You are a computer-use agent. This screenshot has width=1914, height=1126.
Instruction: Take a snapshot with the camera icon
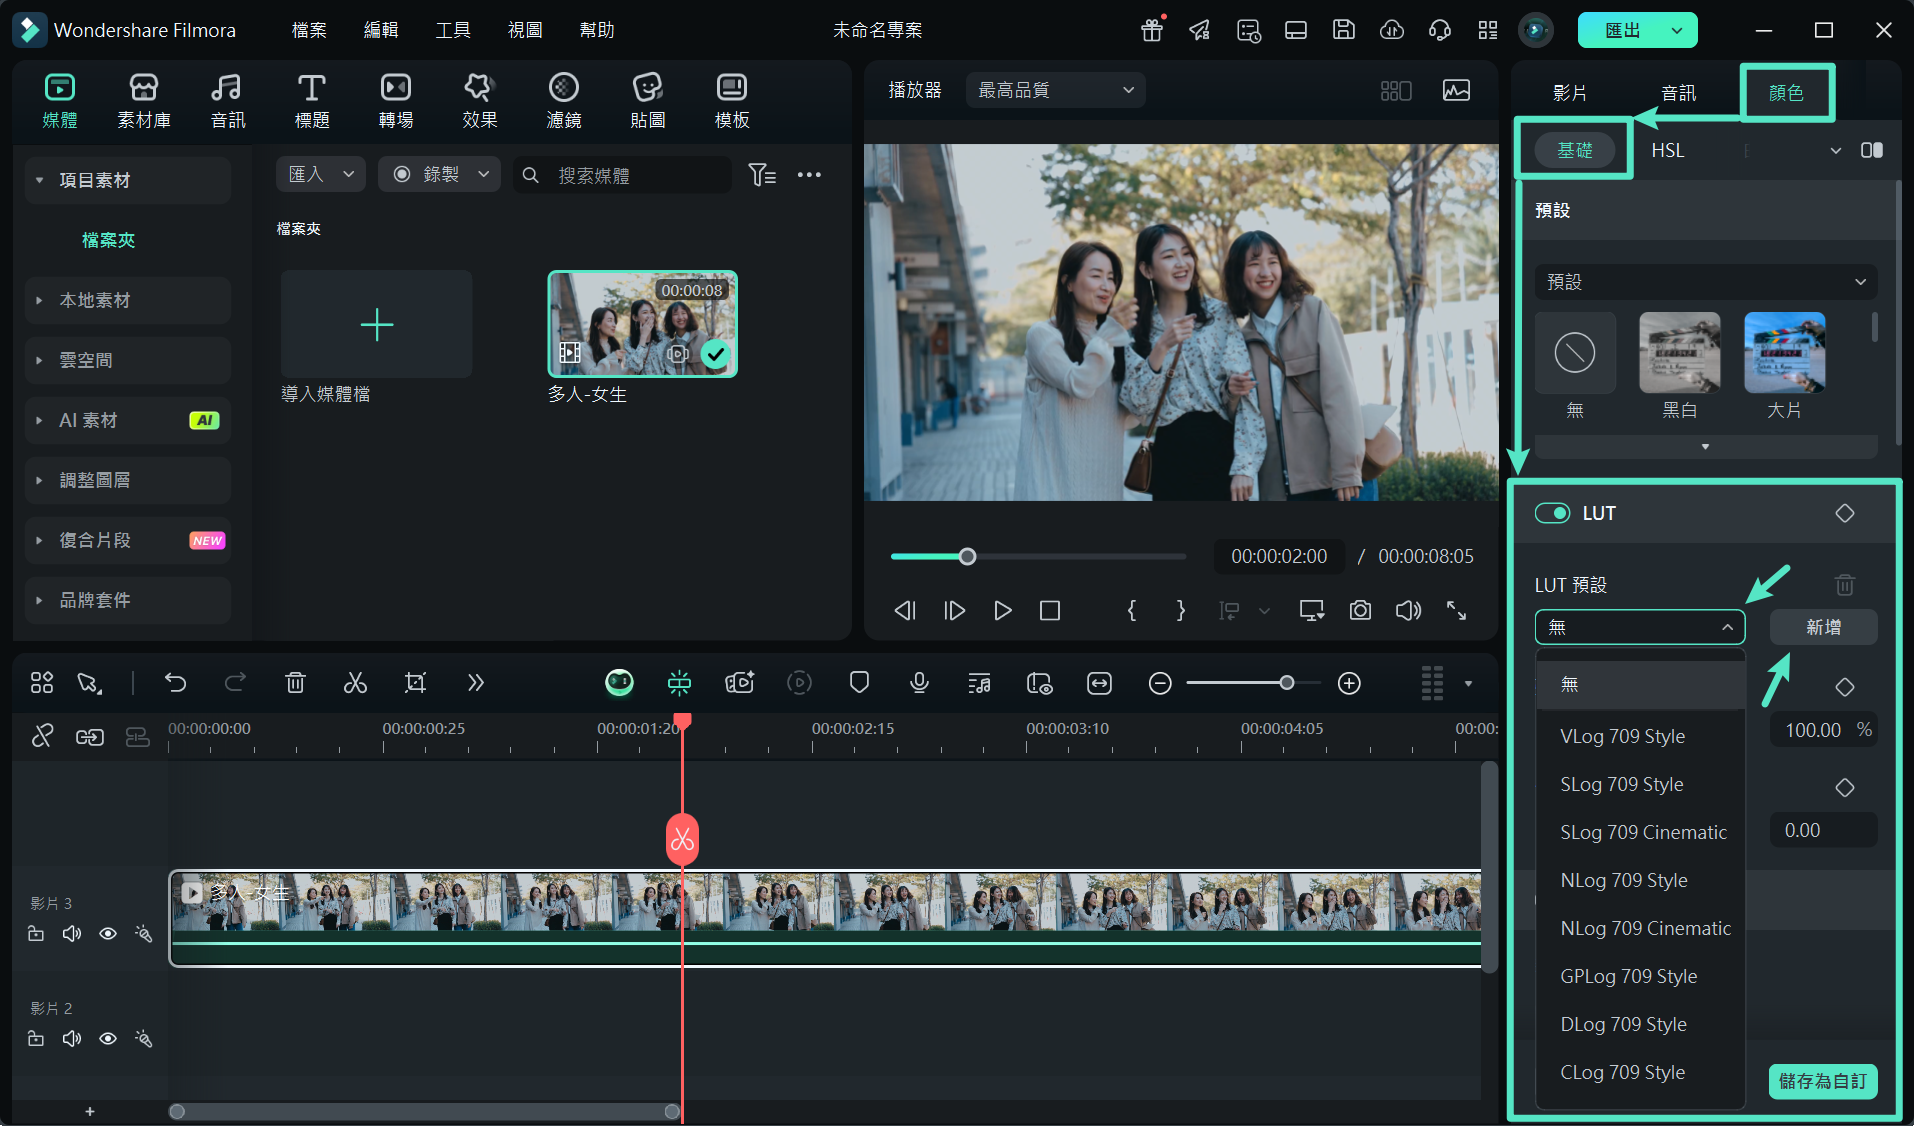(x=1360, y=610)
